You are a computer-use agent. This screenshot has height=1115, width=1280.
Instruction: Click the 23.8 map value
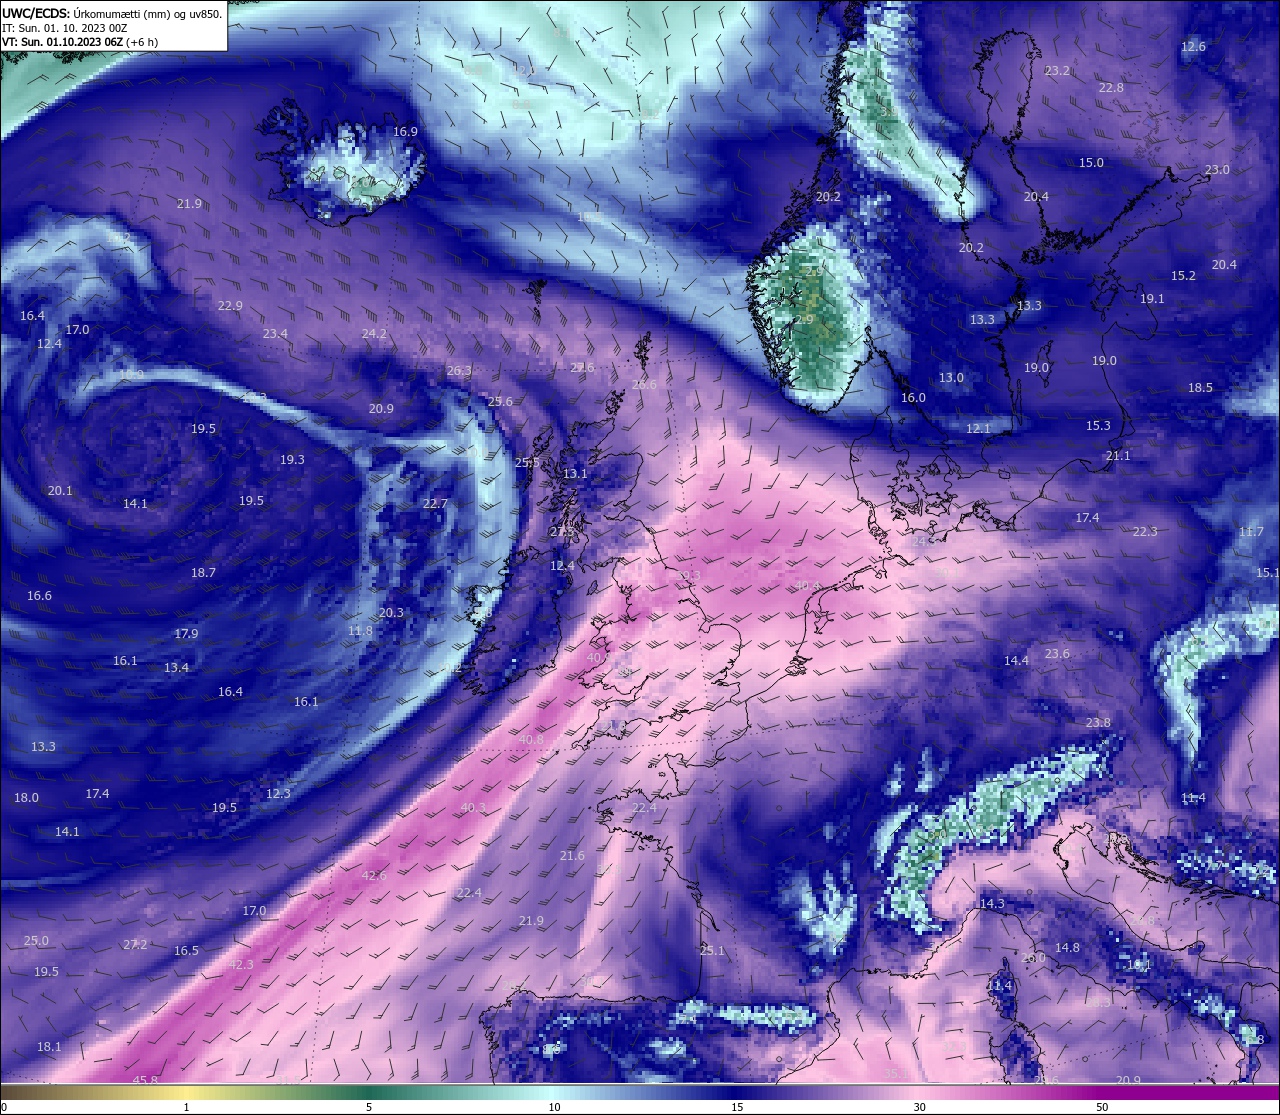[1098, 723]
